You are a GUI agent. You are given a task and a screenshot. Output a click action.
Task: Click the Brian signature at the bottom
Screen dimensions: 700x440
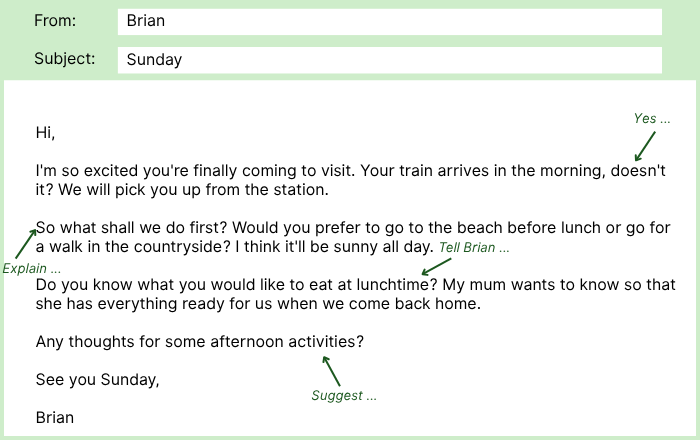tap(55, 417)
